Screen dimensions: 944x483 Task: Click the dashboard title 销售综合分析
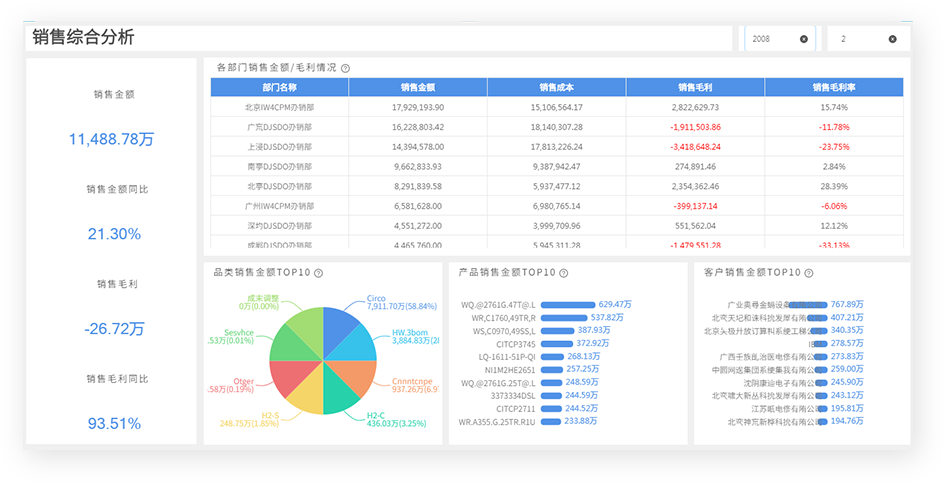click(84, 37)
